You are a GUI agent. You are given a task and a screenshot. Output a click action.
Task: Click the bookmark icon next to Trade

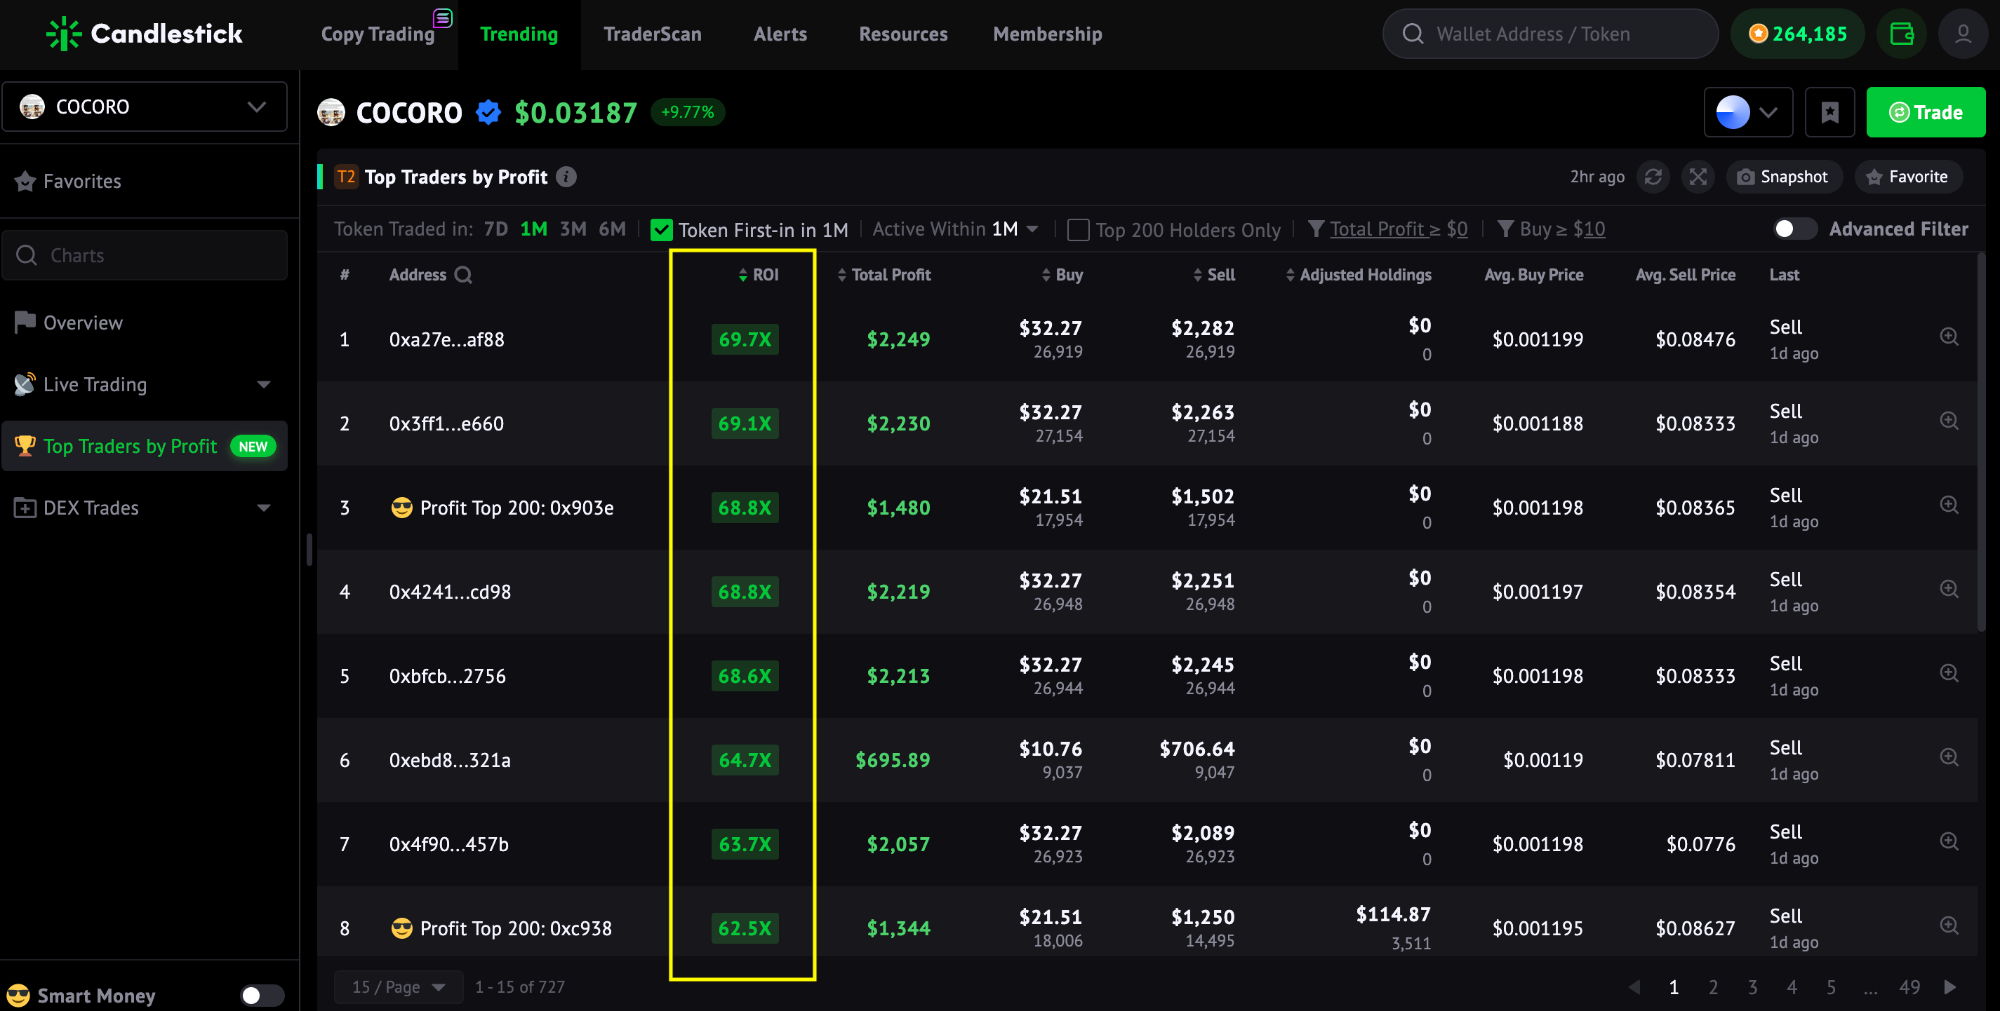point(1830,112)
